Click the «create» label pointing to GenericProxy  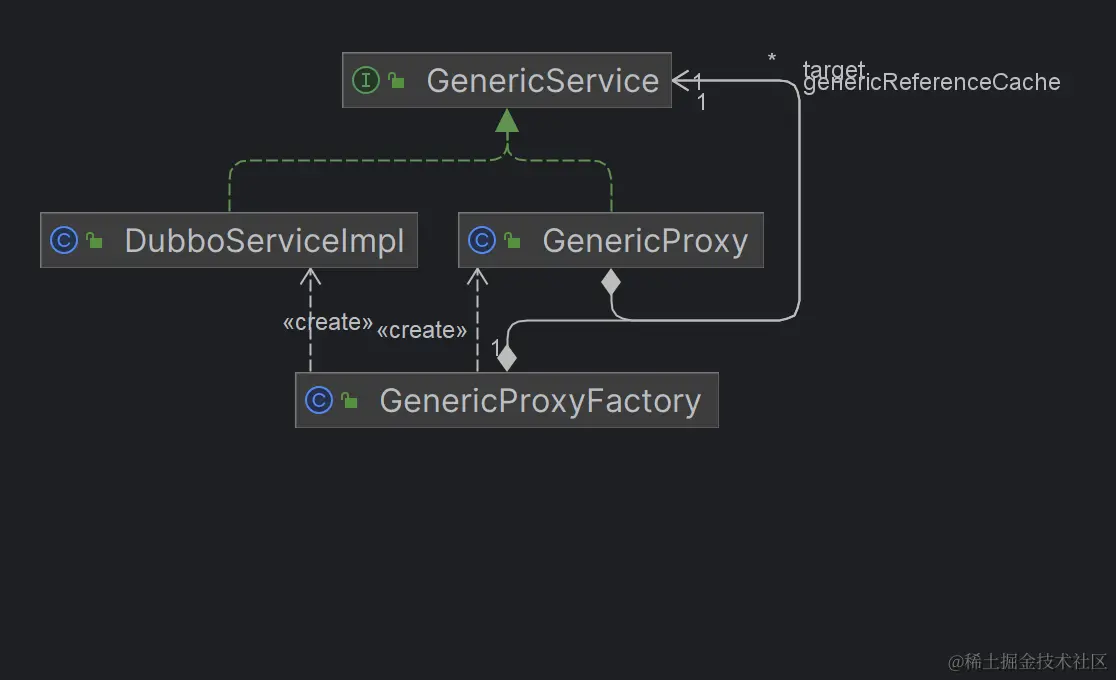[423, 330]
